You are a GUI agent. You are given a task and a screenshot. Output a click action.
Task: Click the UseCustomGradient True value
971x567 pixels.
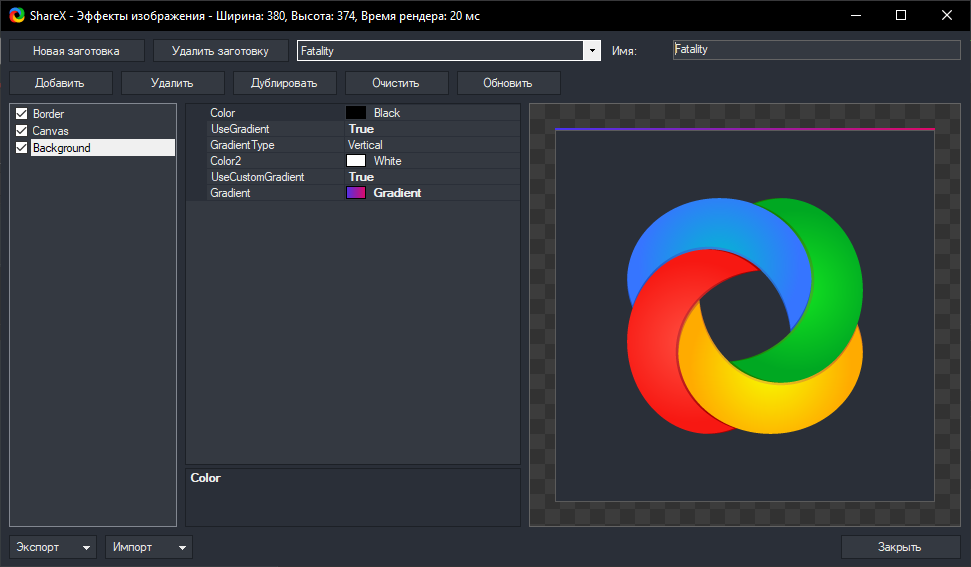click(361, 177)
